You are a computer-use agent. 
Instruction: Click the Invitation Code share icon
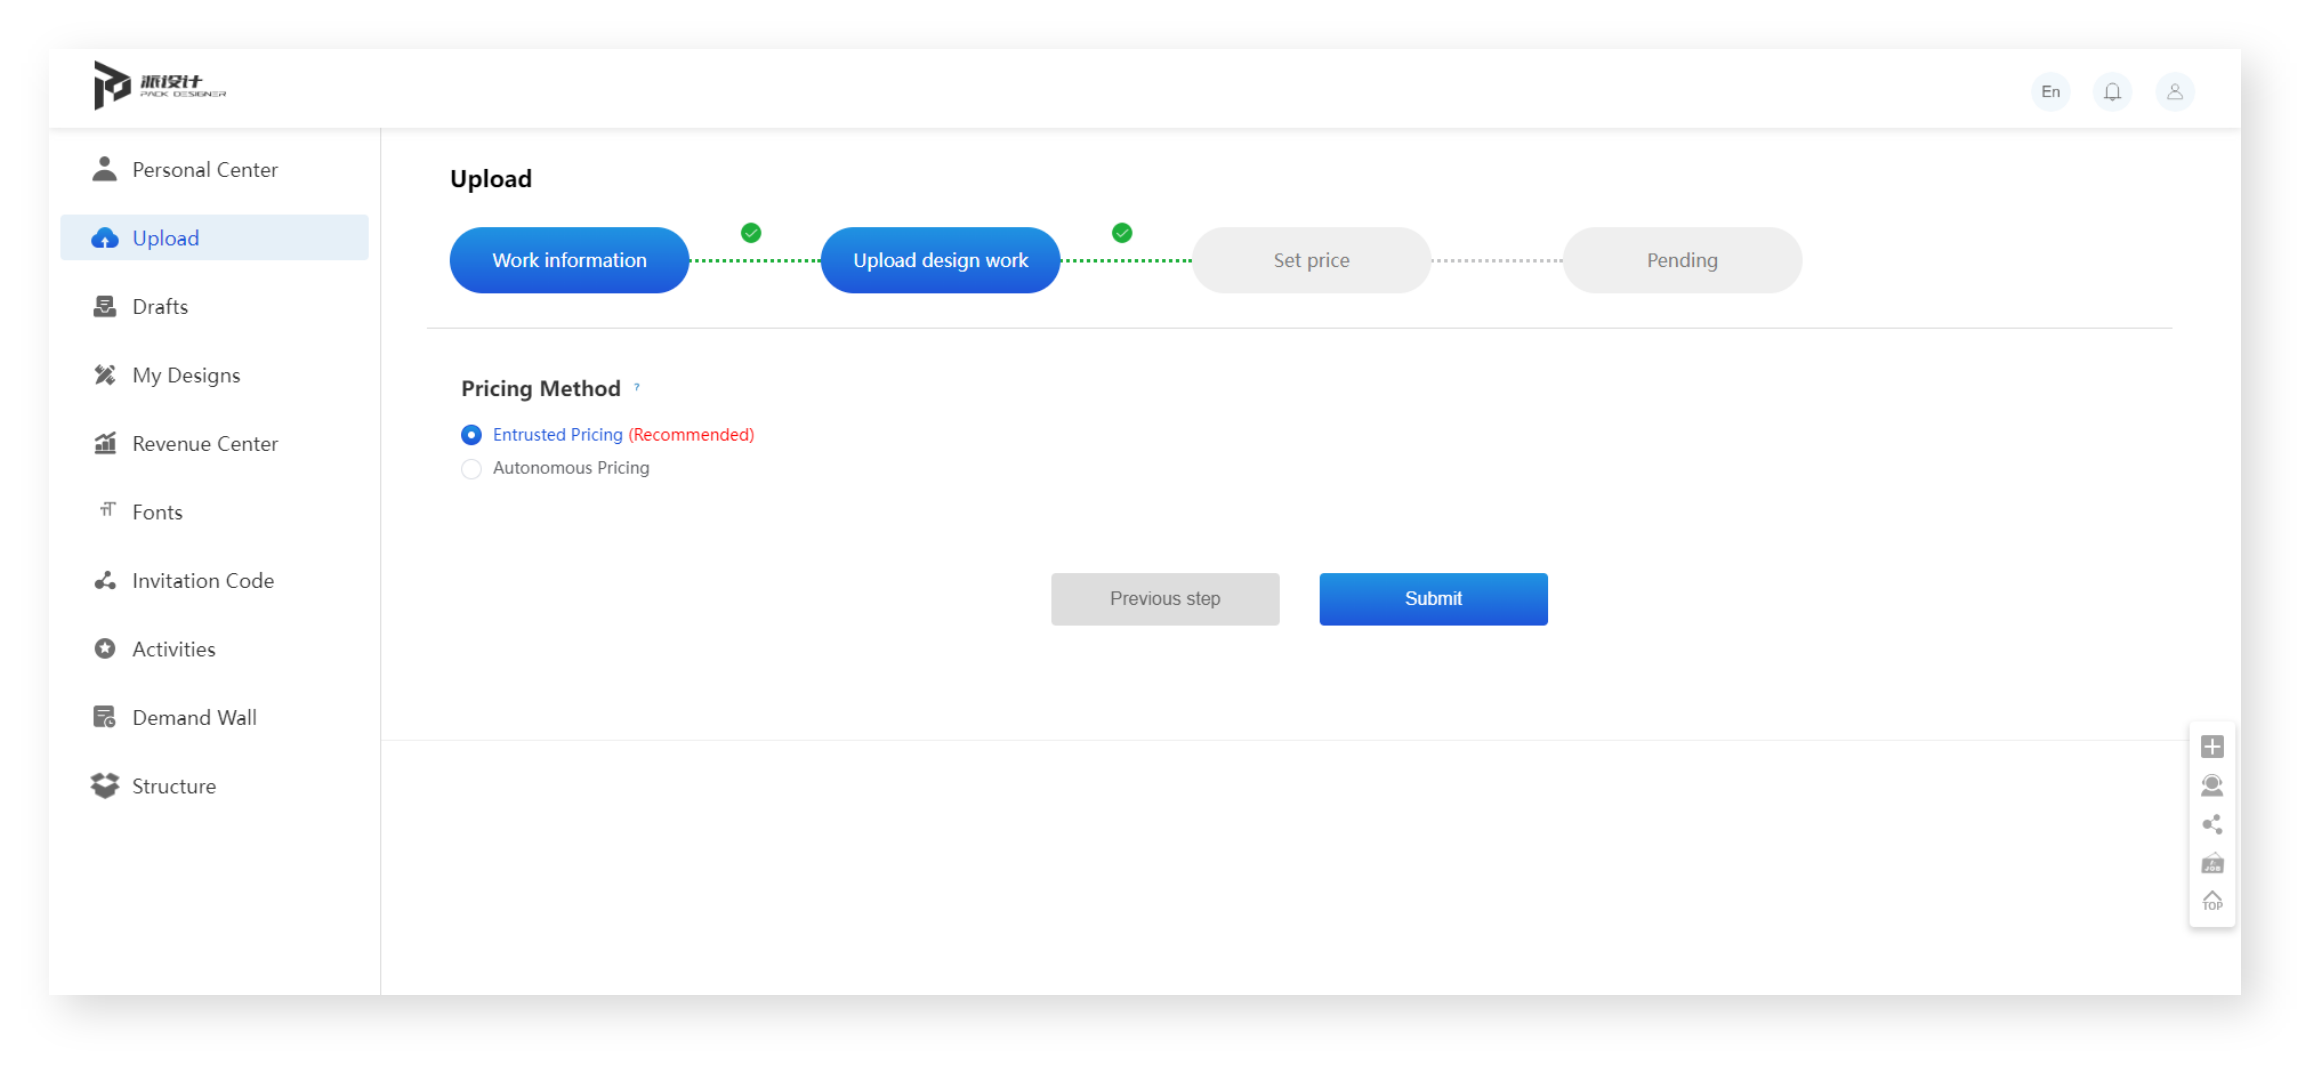[105, 580]
